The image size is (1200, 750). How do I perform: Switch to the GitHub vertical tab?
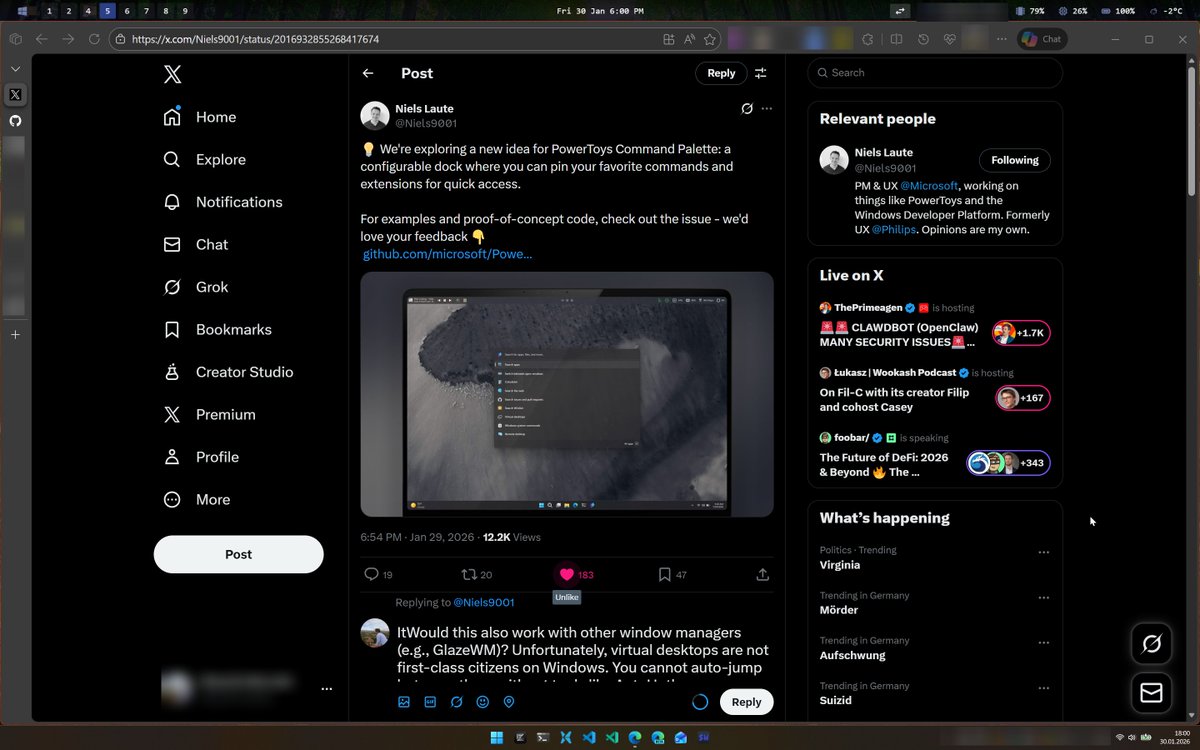pos(15,120)
